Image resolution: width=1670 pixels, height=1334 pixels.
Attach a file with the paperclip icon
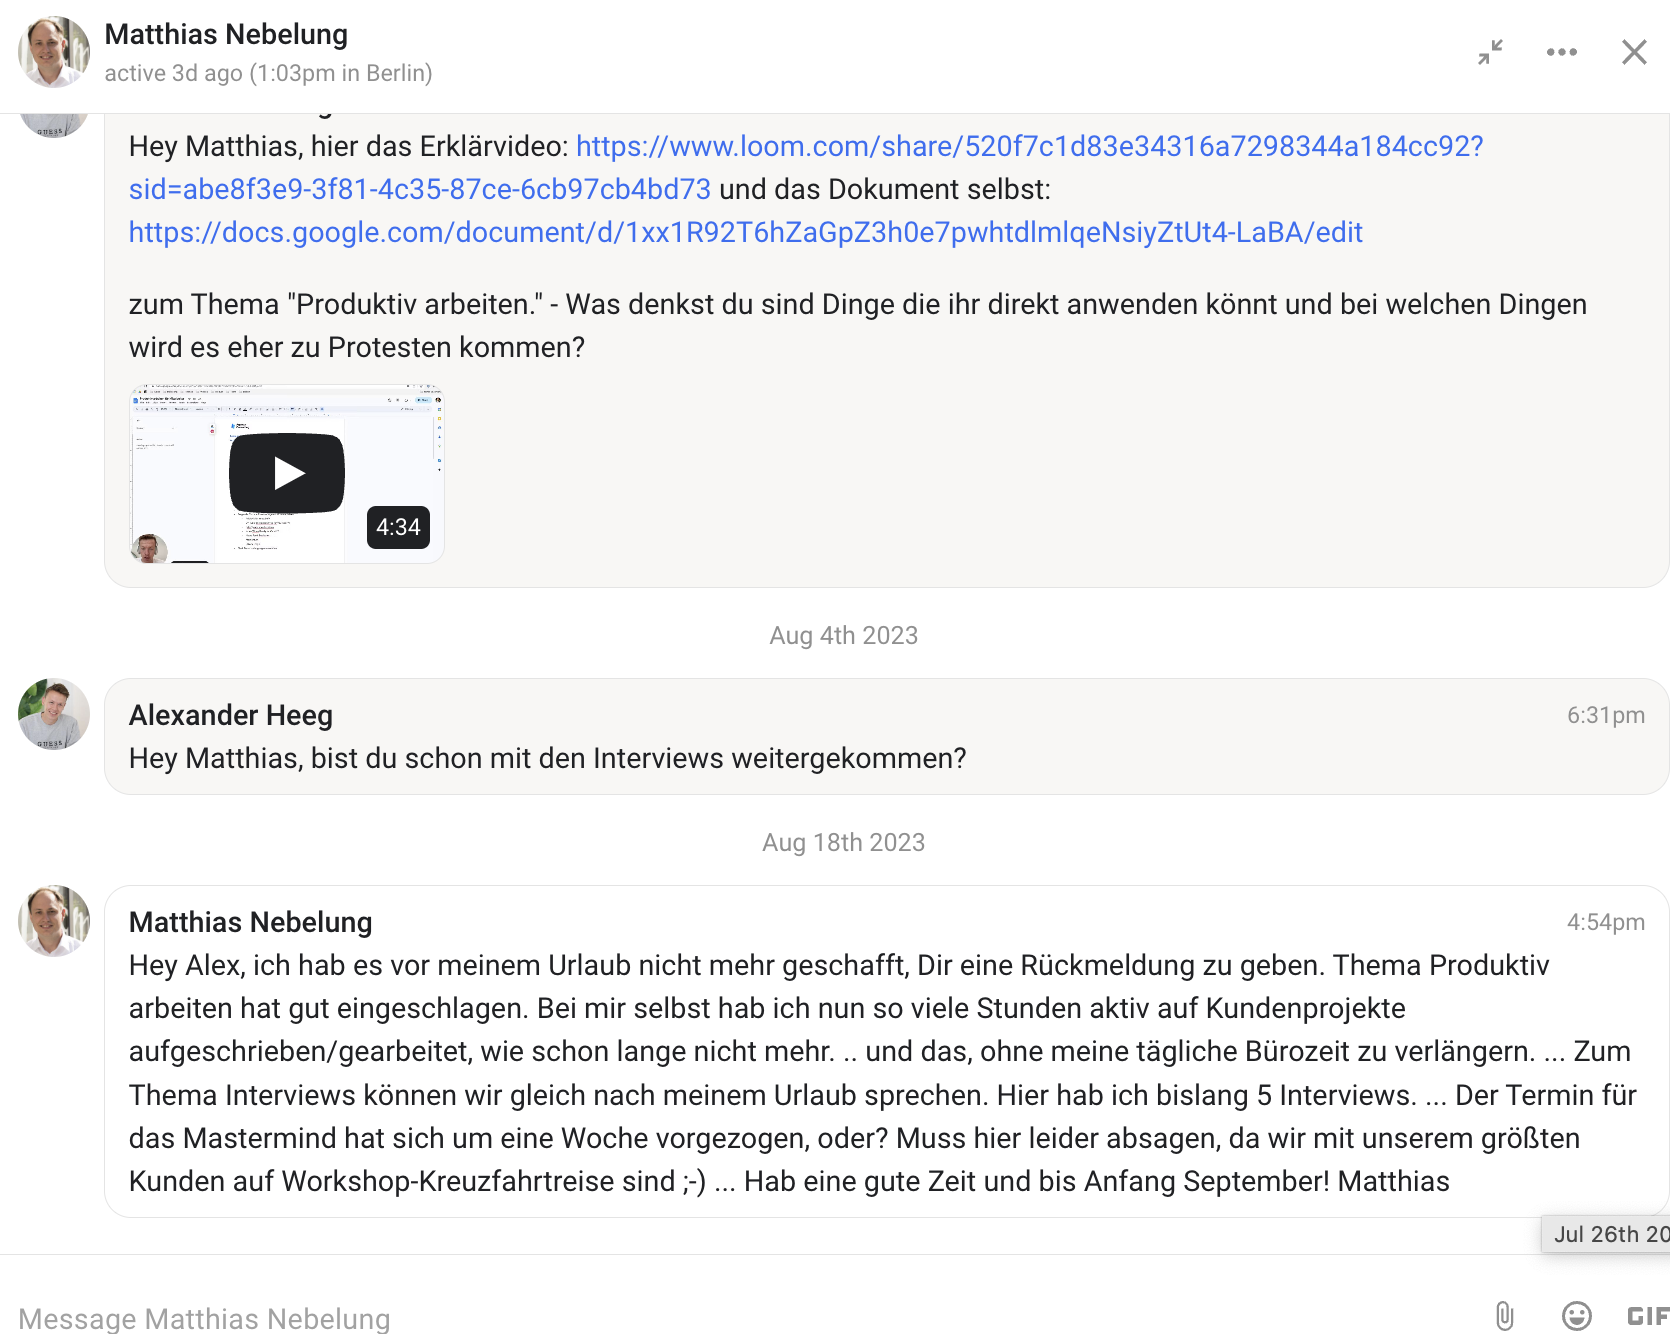click(x=1504, y=1316)
